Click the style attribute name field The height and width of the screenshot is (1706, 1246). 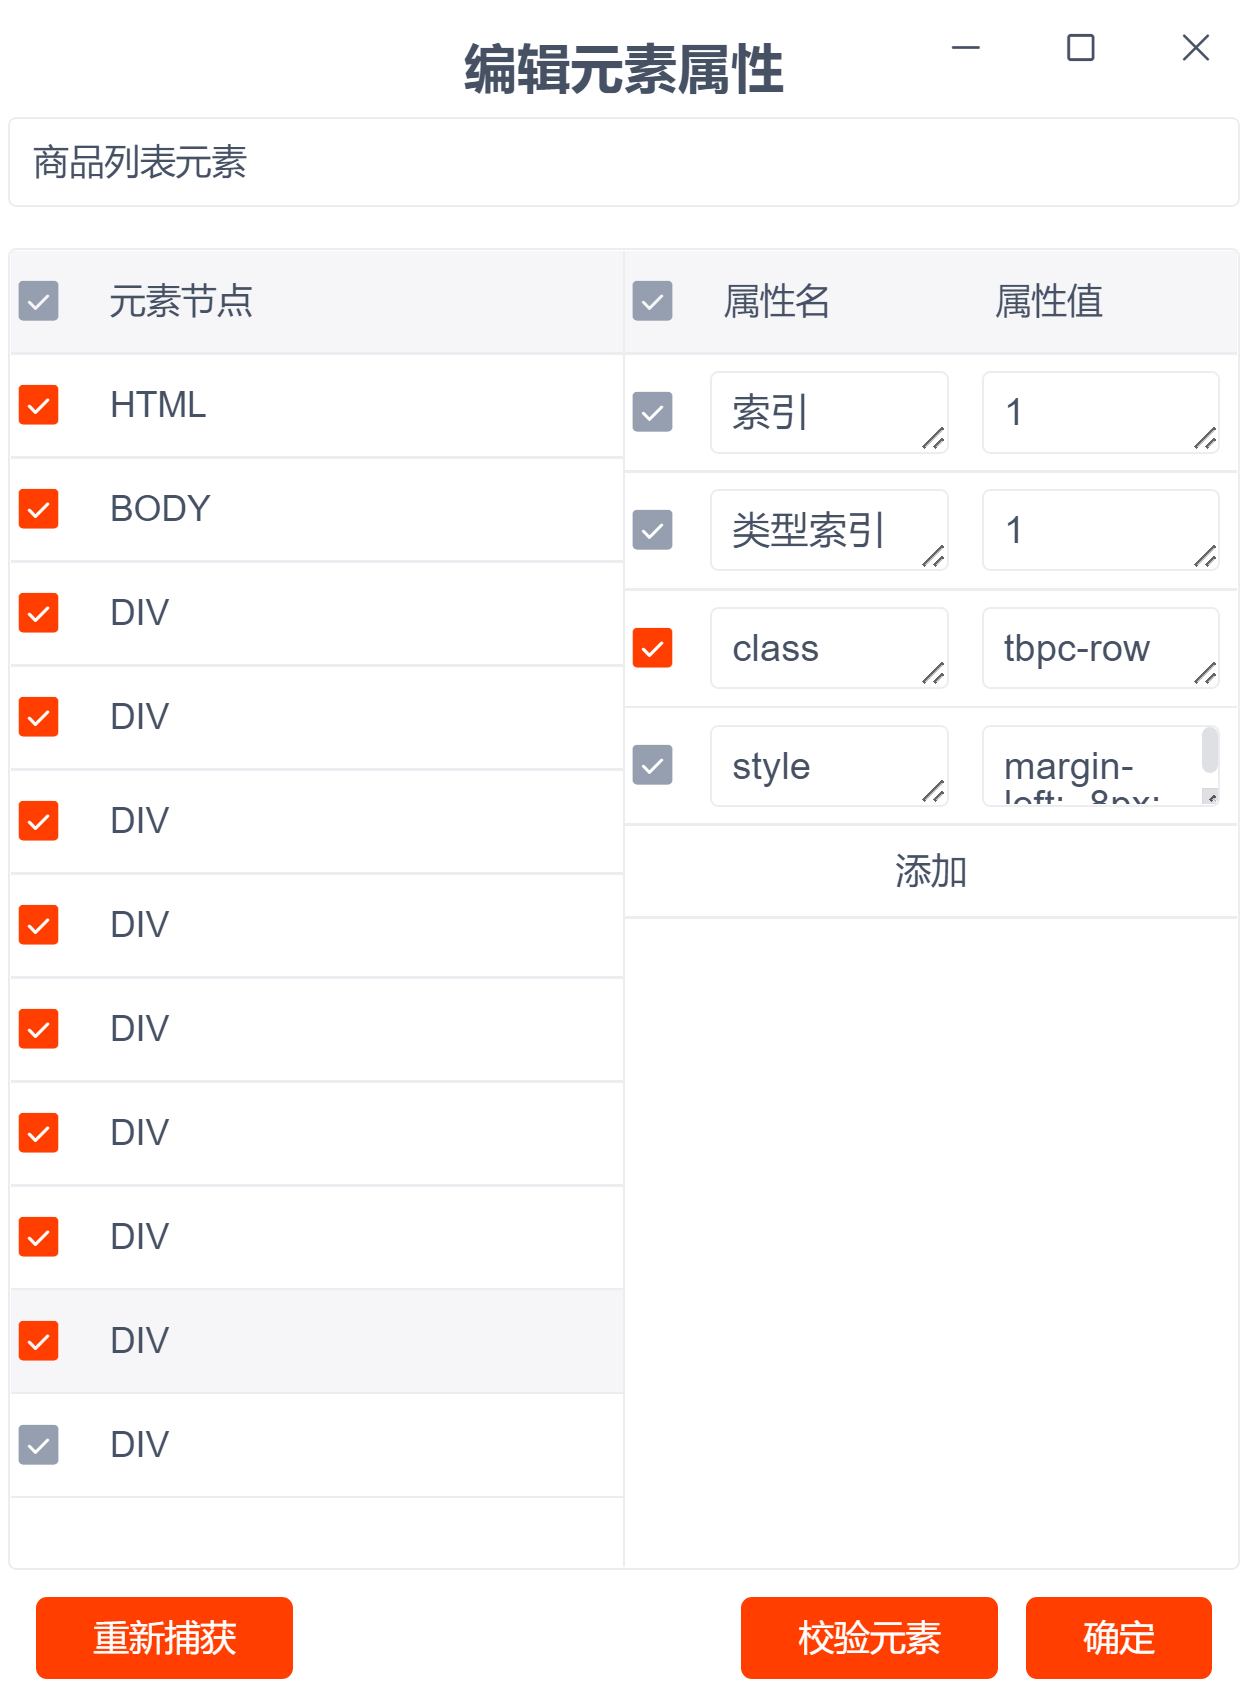(x=820, y=766)
